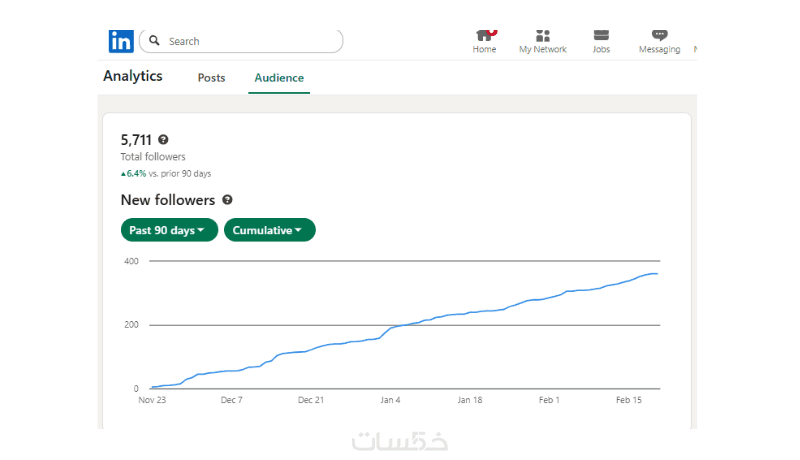Click help icon beside total followers
The image size is (800, 460).
(x=163, y=140)
